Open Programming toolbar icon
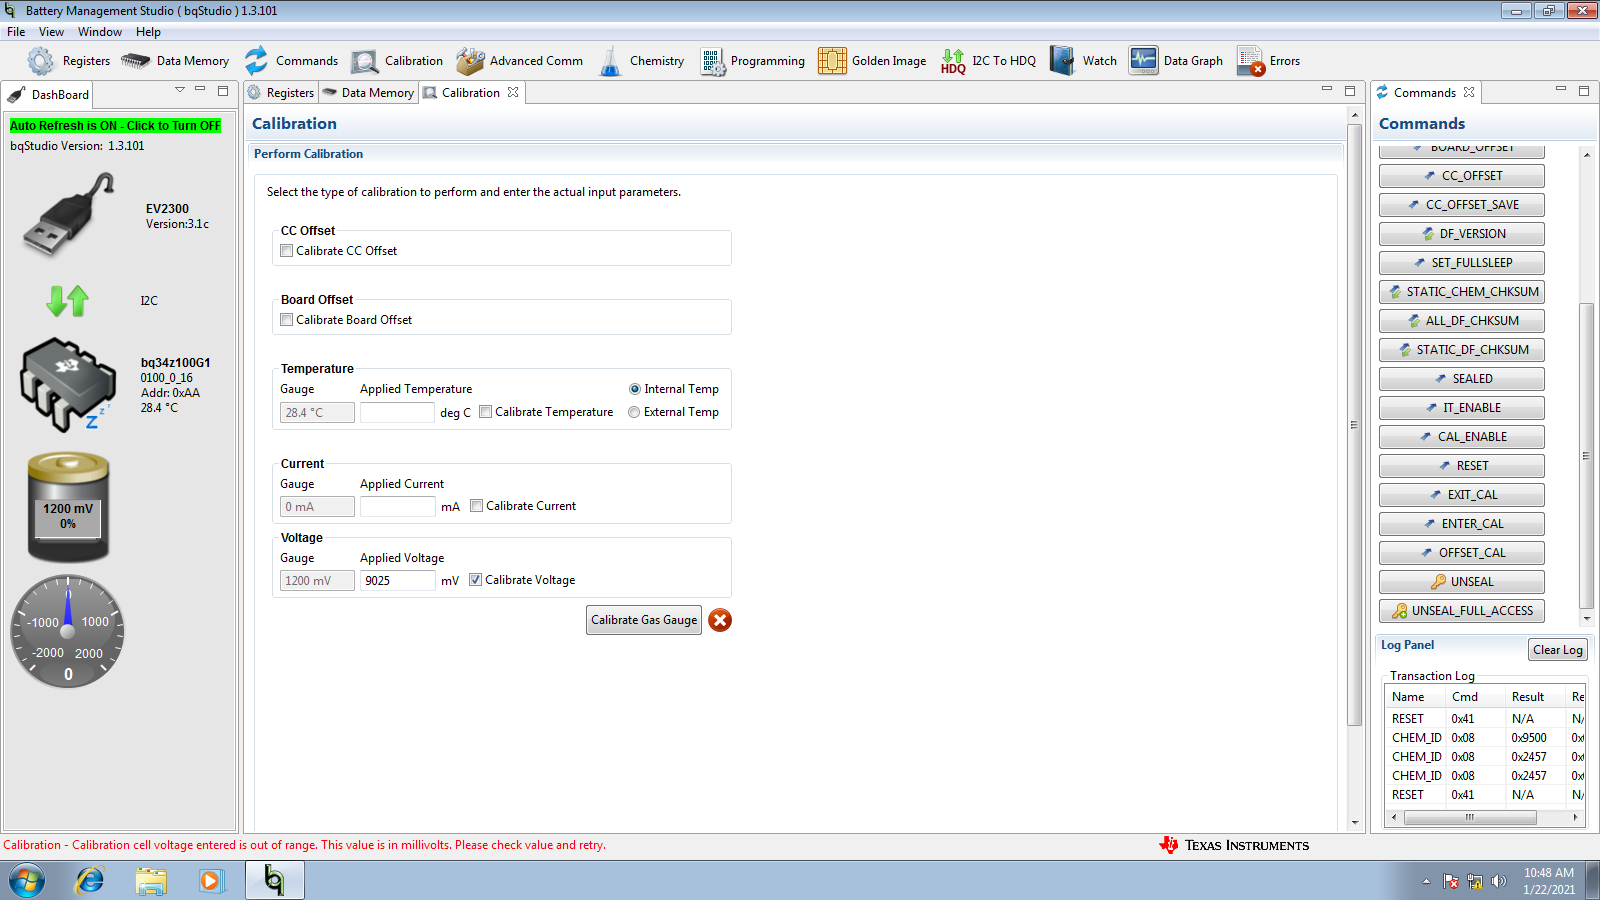 click(x=712, y=61)
